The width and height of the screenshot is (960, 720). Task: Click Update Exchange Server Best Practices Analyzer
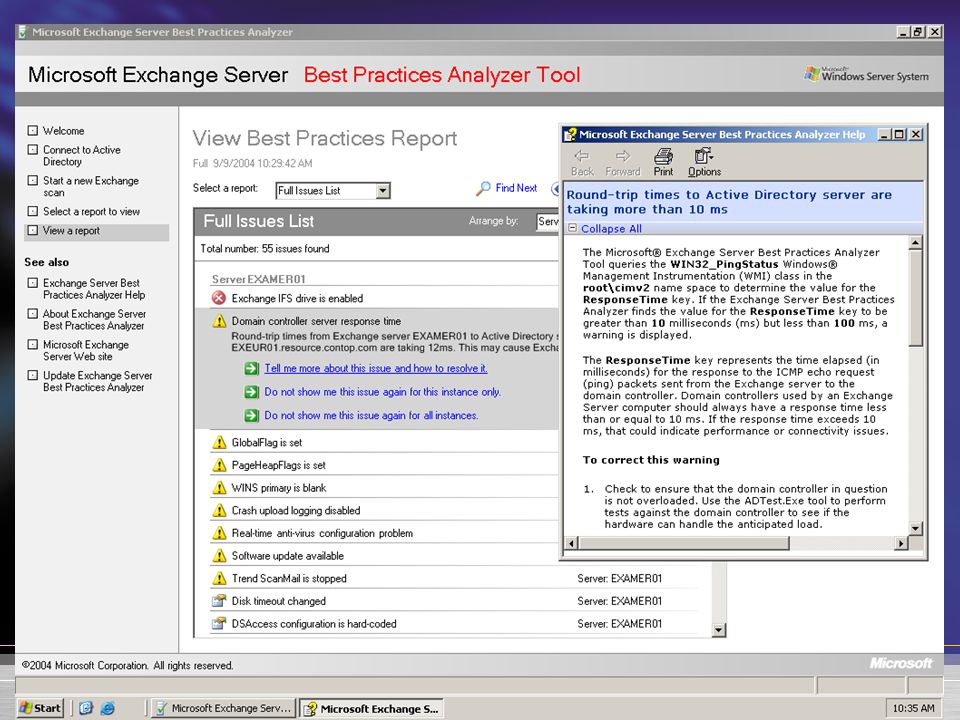[97, 381]
